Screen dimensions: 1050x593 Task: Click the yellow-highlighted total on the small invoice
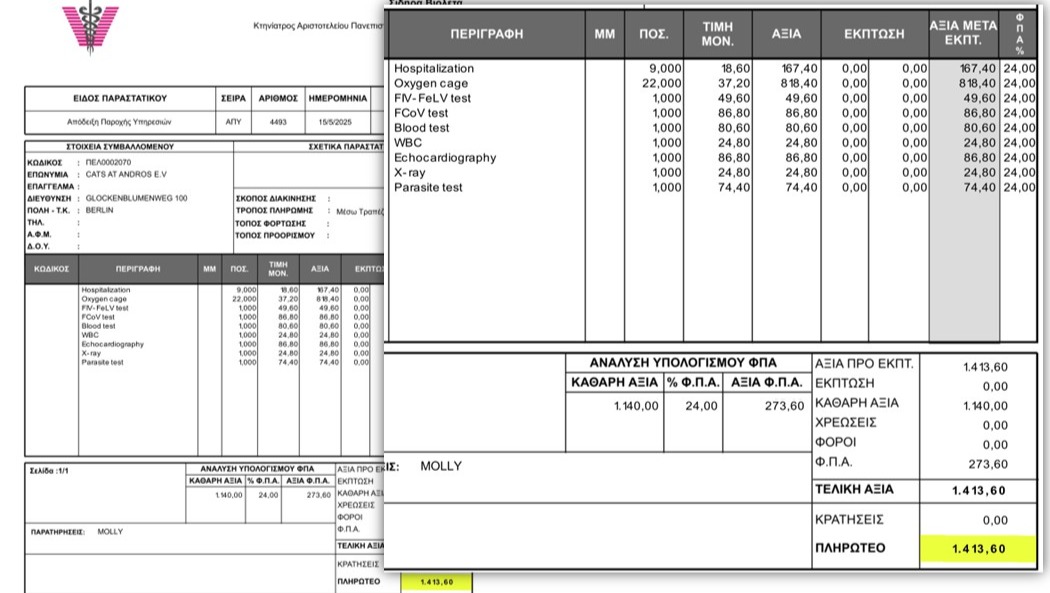[x=437, y=582]
